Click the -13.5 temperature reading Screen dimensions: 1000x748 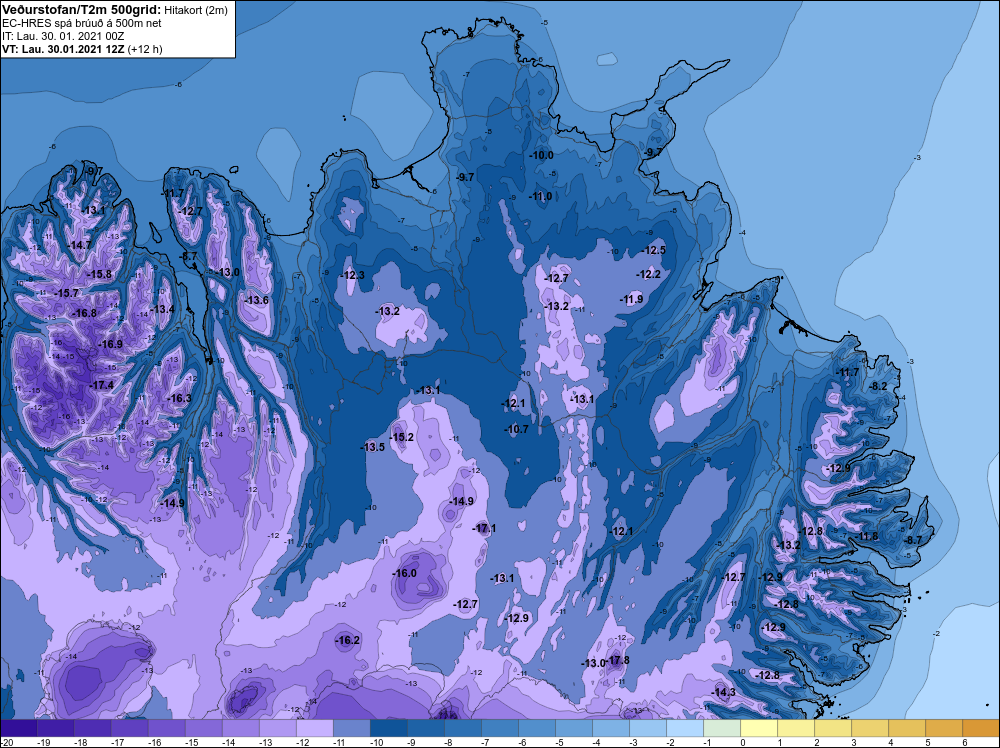373,447
